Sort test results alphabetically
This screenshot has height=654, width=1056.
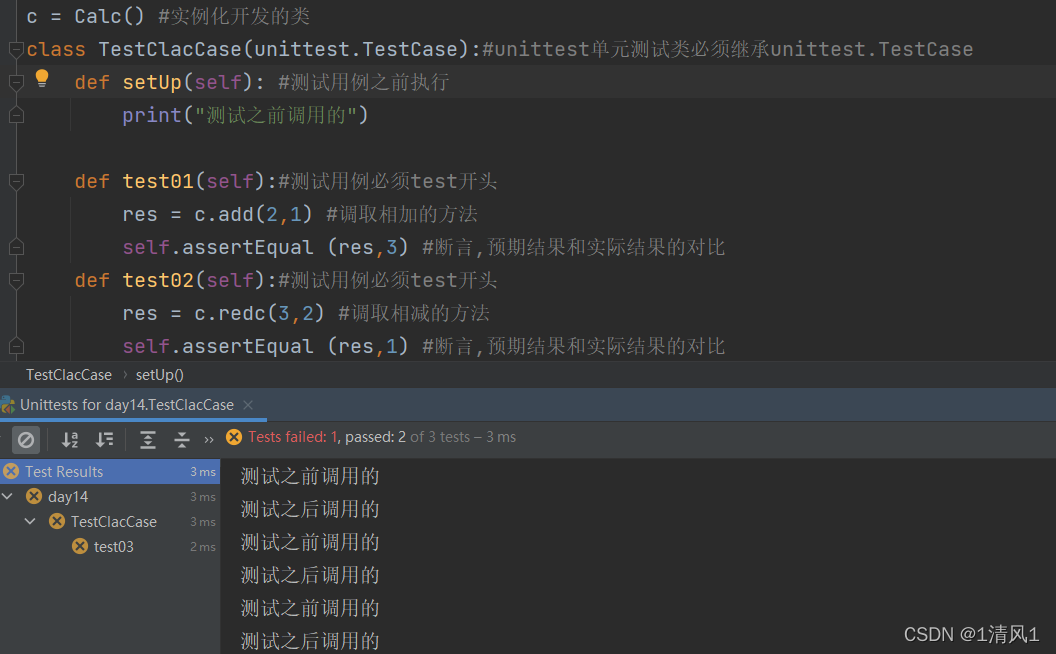70,440
